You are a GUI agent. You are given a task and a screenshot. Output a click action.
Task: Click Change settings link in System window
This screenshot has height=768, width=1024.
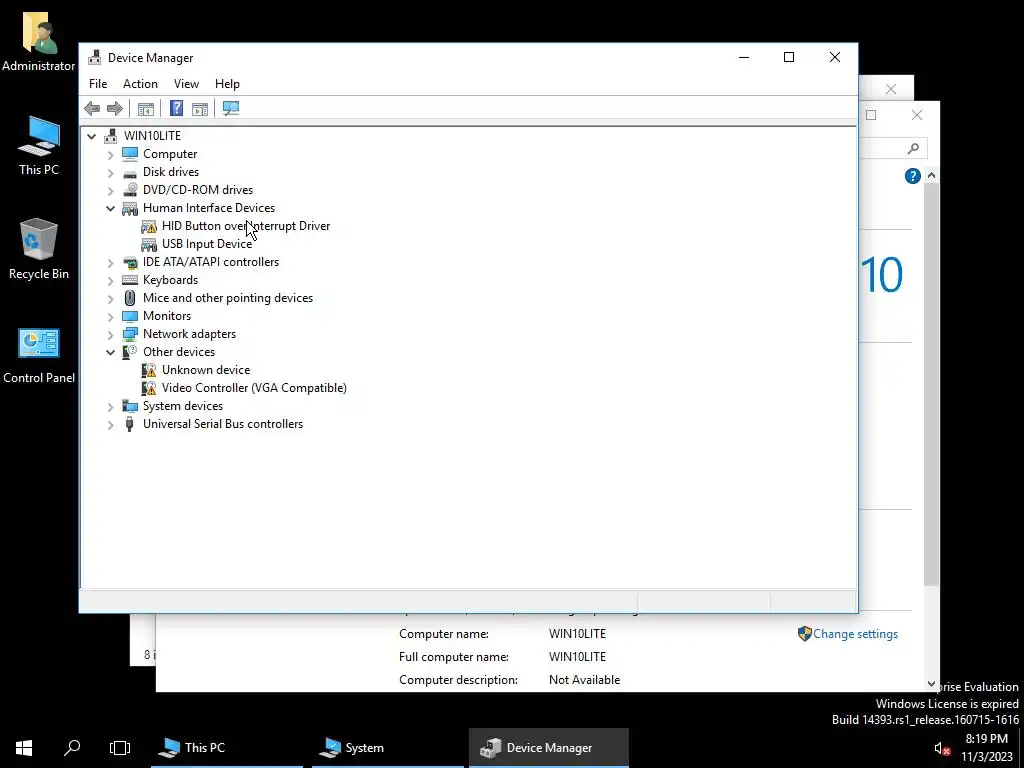[855, 634]
